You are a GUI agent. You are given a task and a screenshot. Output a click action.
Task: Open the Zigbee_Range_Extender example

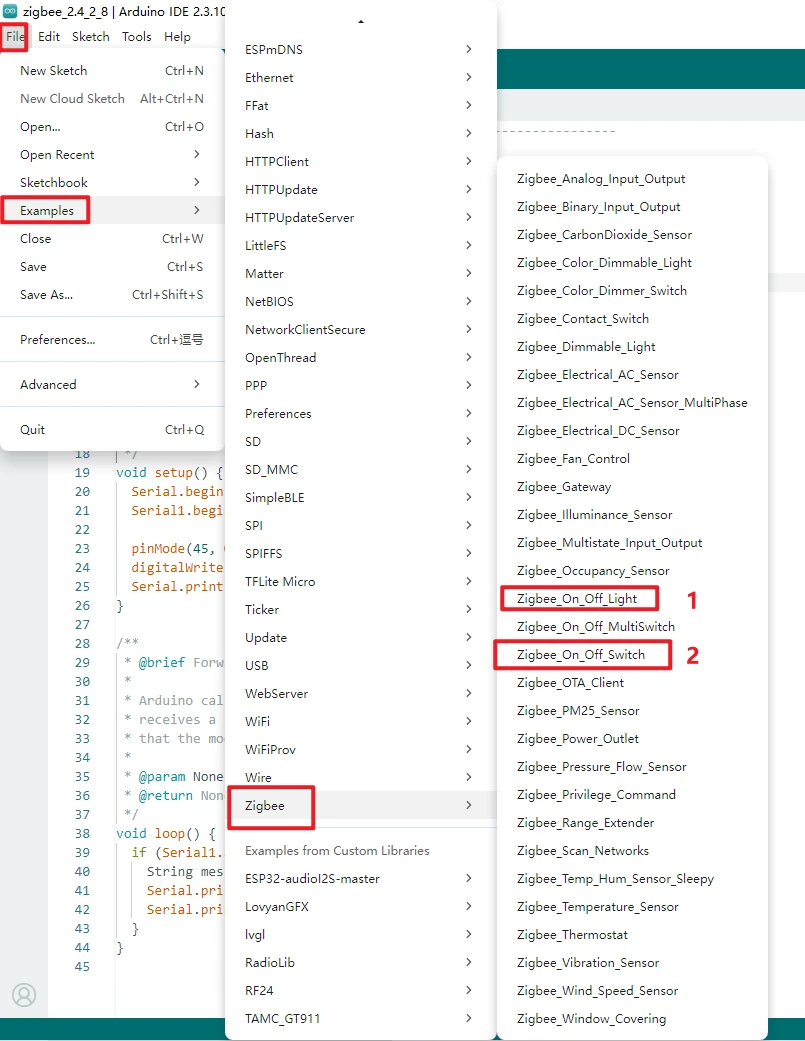point(632,823)
